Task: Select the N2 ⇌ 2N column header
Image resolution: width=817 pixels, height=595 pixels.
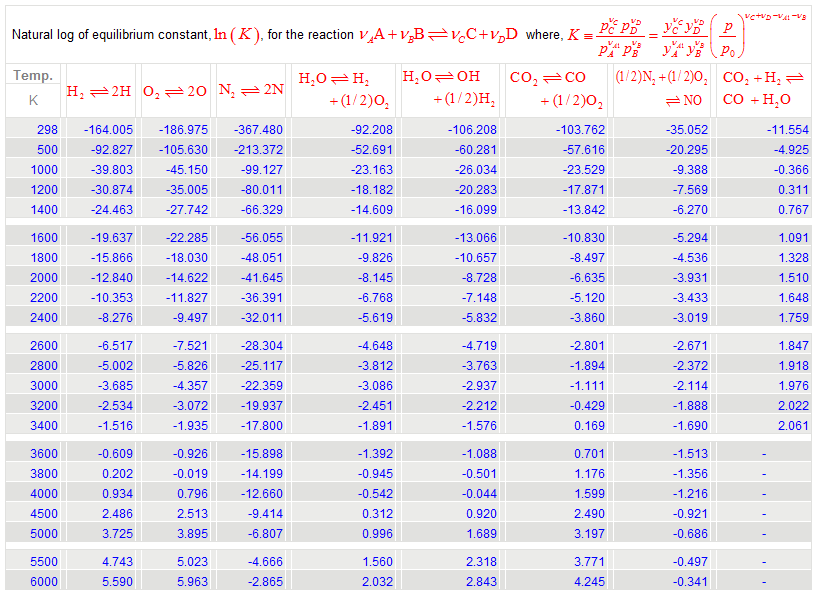Action: [251, 90]
